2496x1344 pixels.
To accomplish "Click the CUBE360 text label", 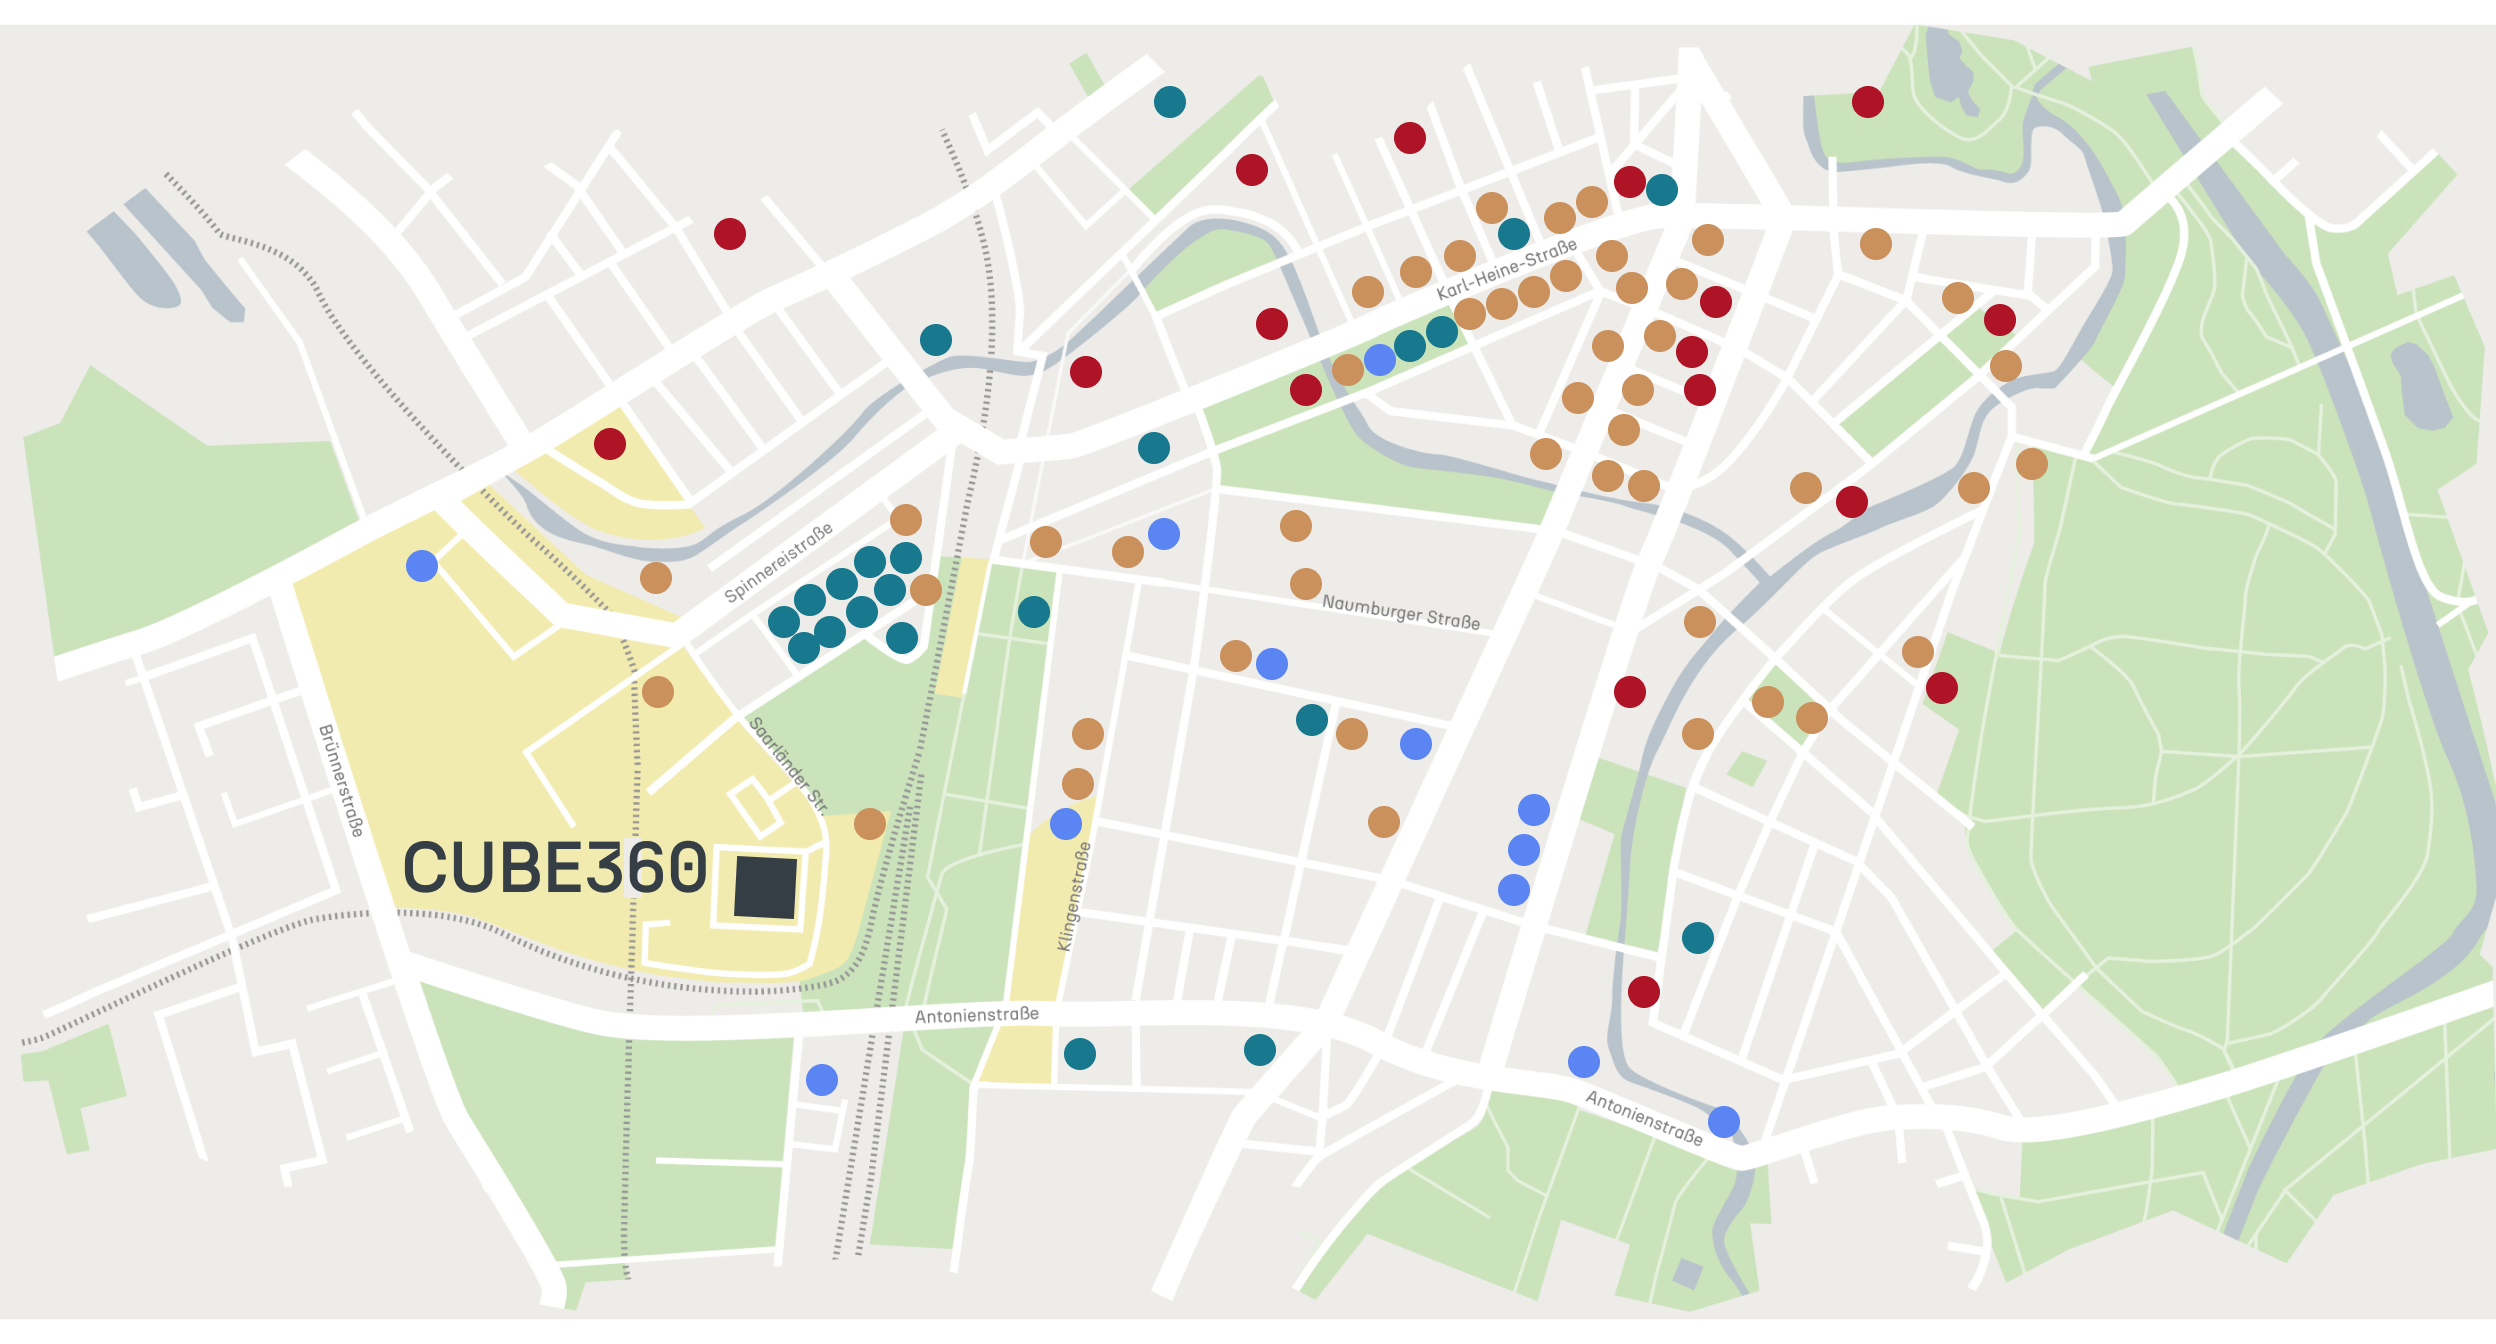I will (555, 868).
